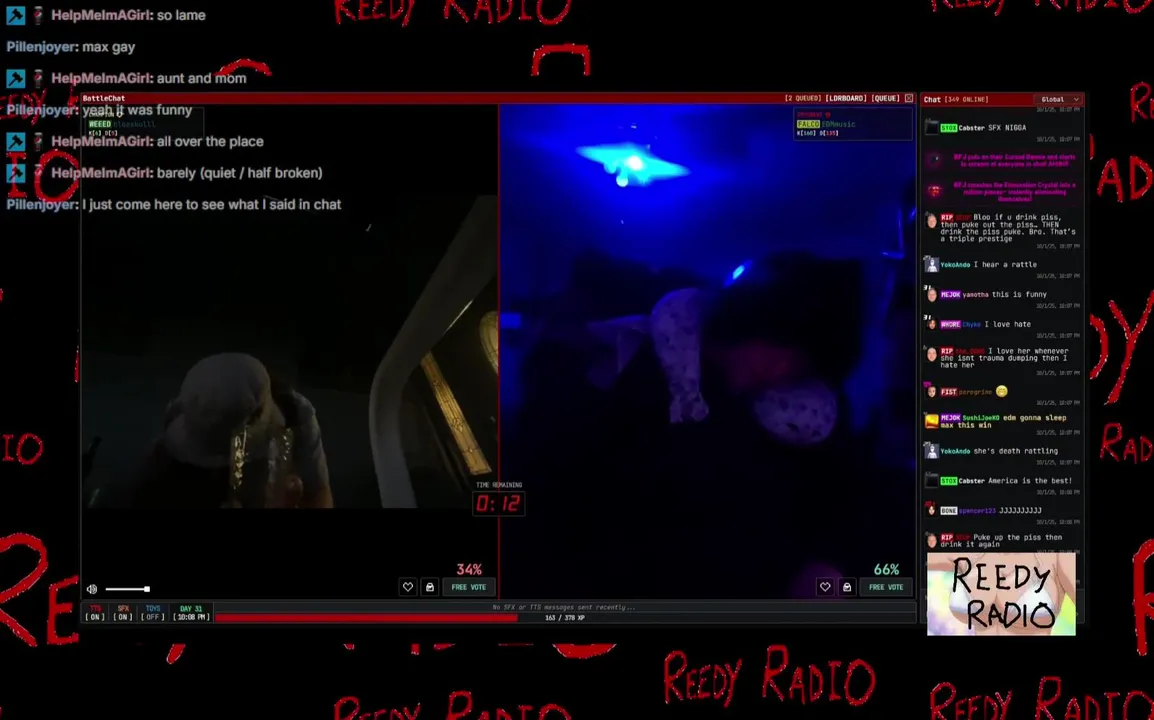This screenshot has height=720, width=1154.
Task: Click the message 'JJJJJJJJJJ'
Action: point(1020,510)
